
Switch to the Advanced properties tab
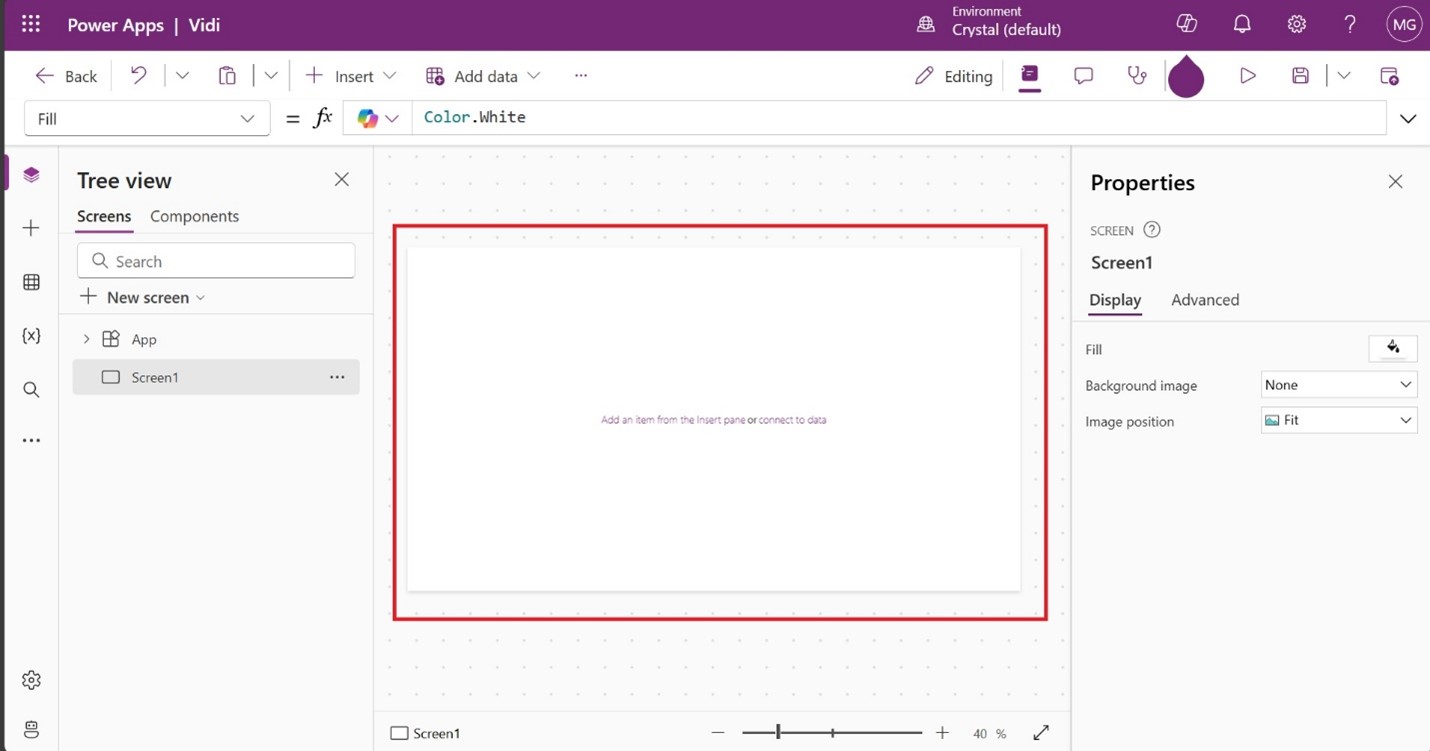point(1204,300)
